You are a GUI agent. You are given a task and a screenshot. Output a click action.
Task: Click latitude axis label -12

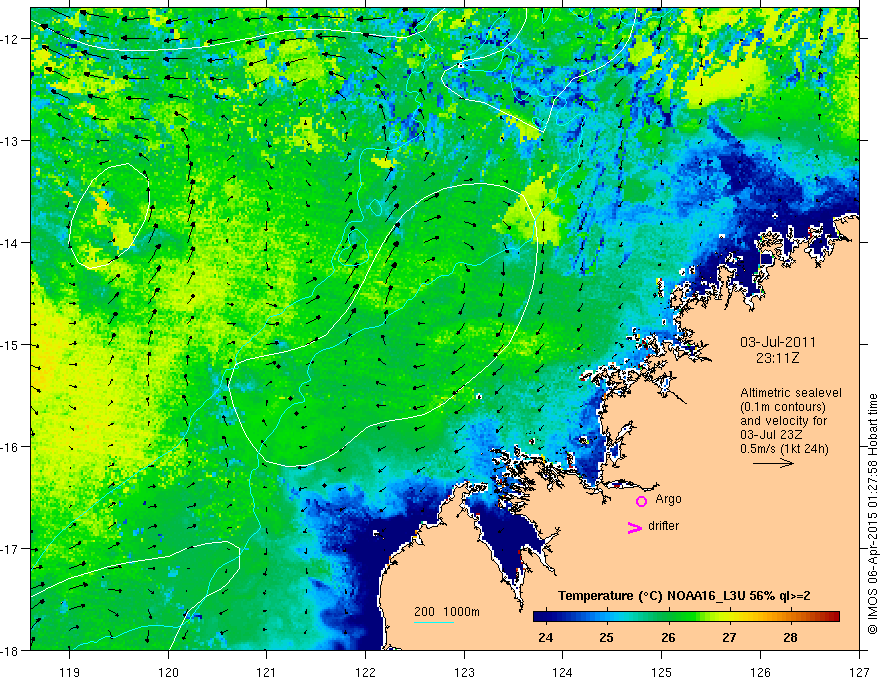click(11, 39)
